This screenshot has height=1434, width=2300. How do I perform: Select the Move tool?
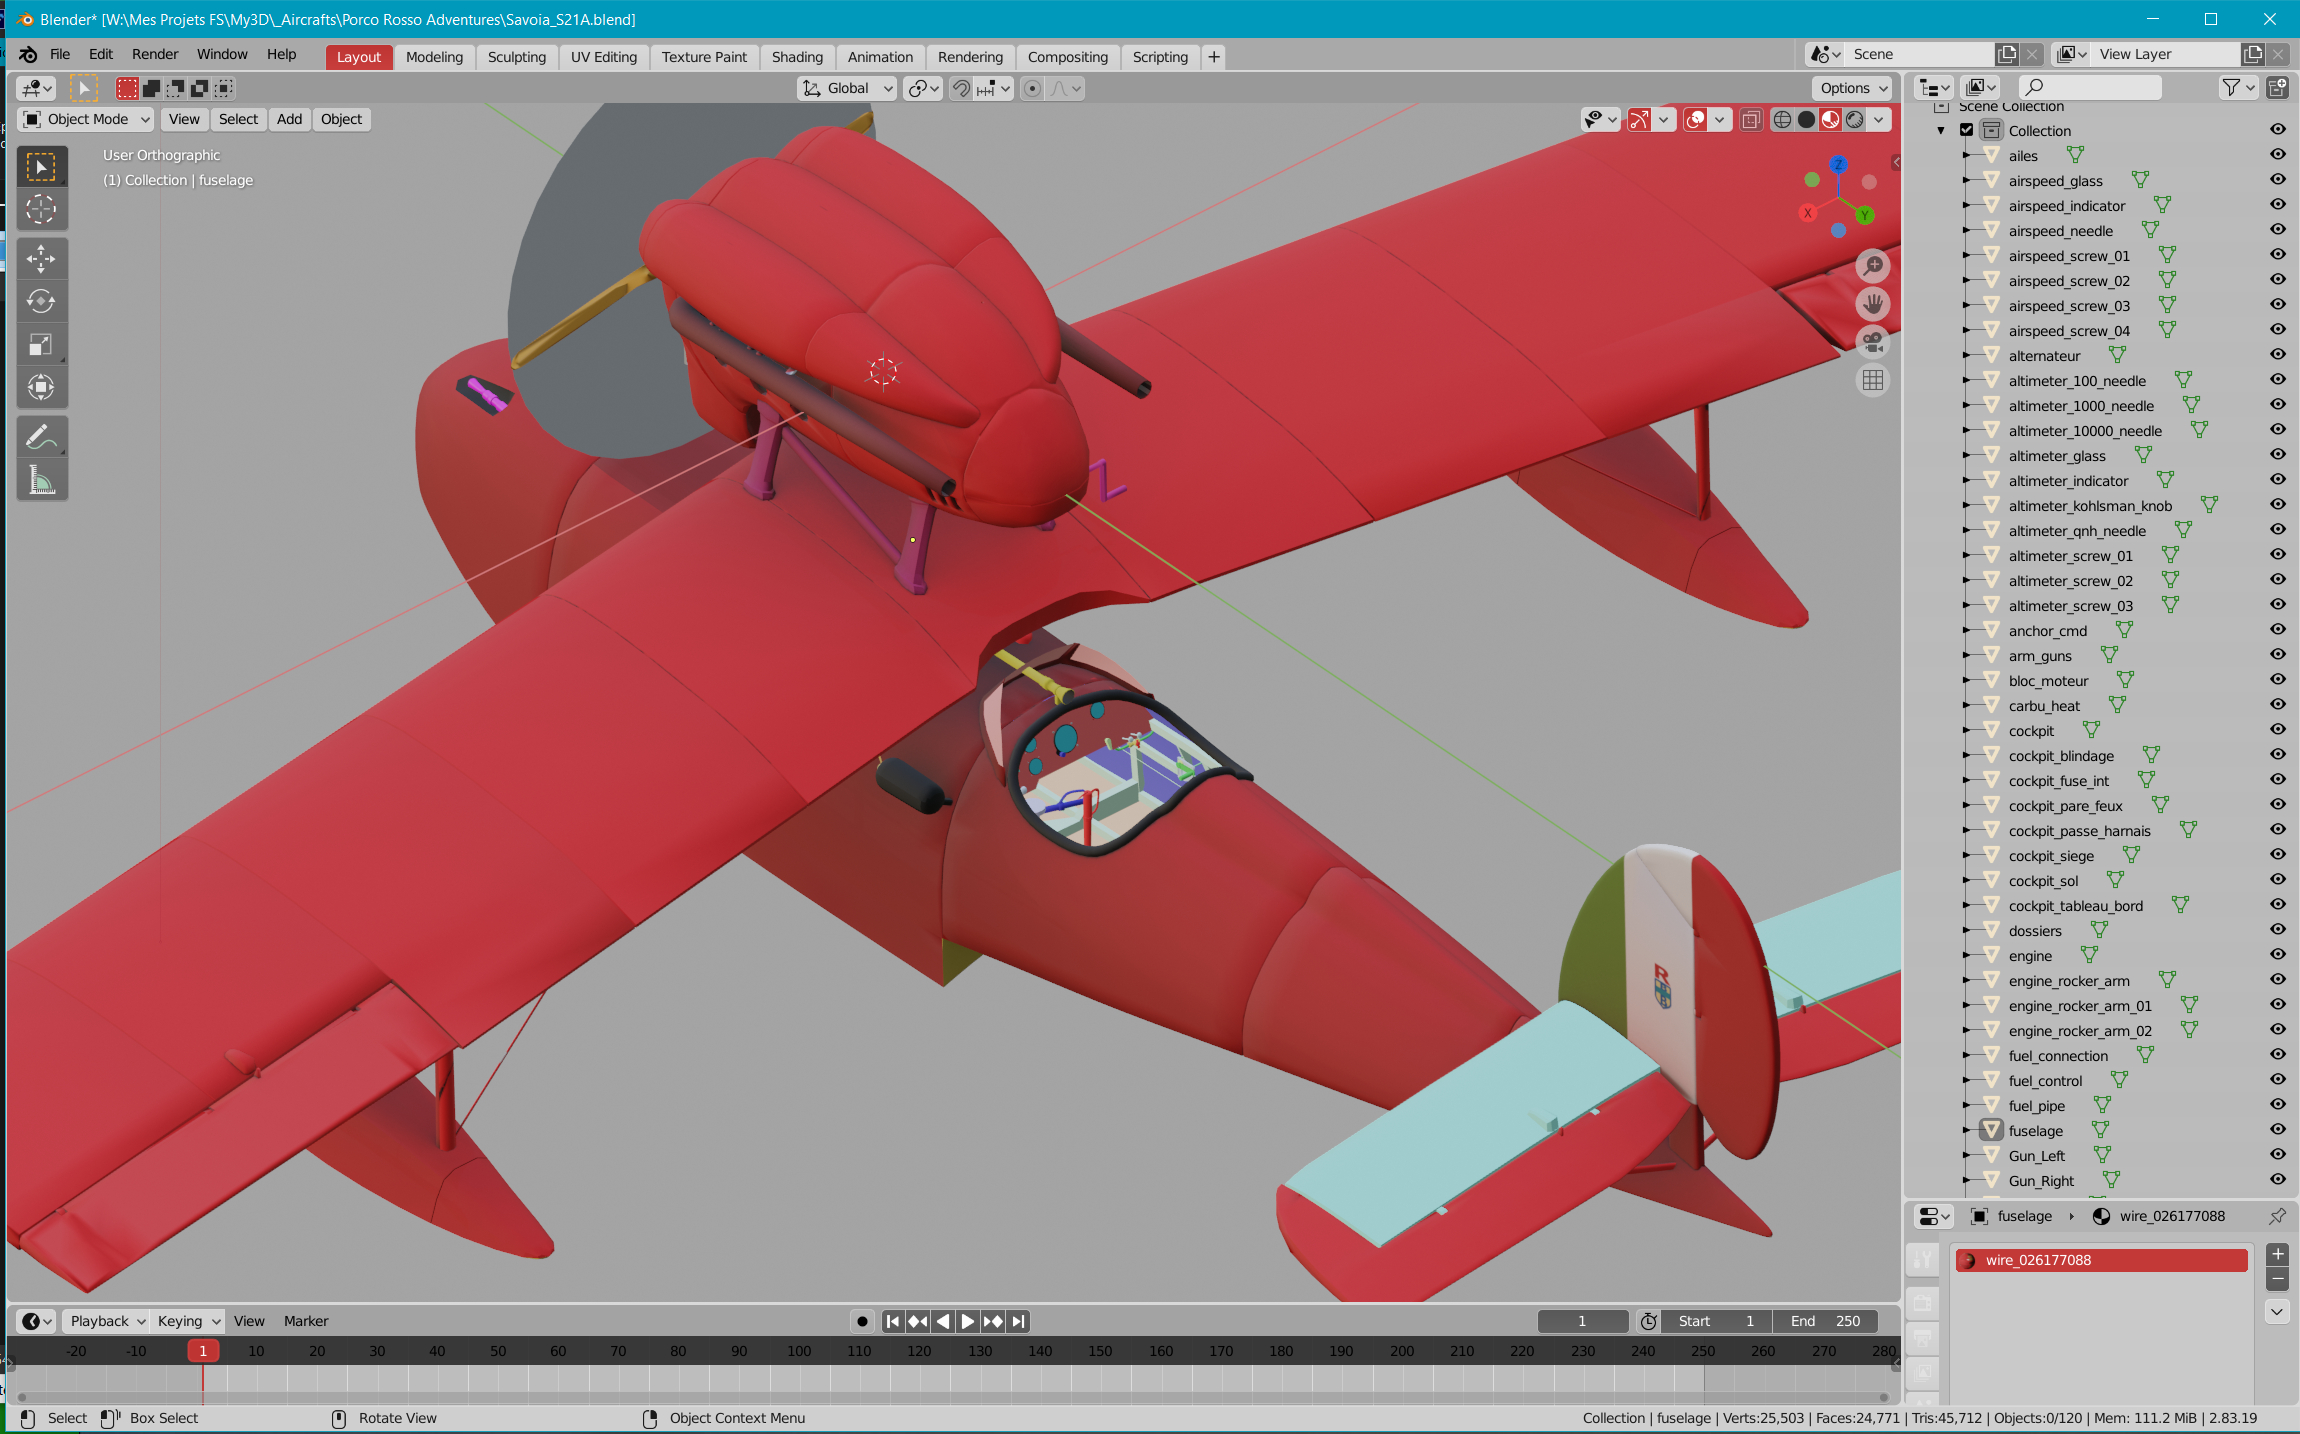41,259
